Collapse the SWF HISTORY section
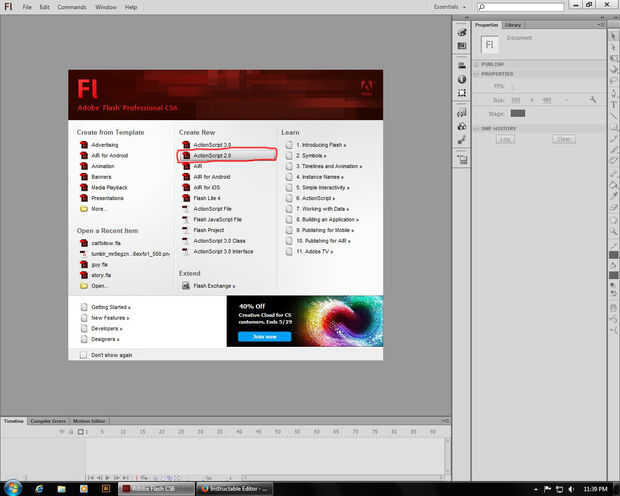 [477, 129]
